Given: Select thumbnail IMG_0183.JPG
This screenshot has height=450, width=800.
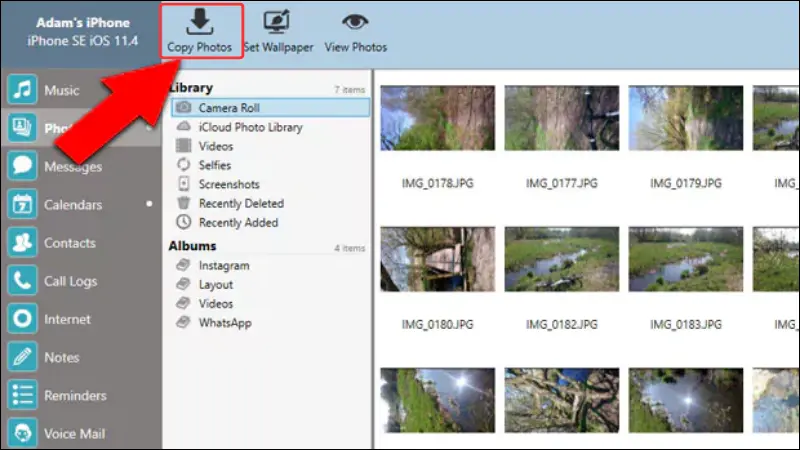Looking at the screenshot, I should (686, 259).
